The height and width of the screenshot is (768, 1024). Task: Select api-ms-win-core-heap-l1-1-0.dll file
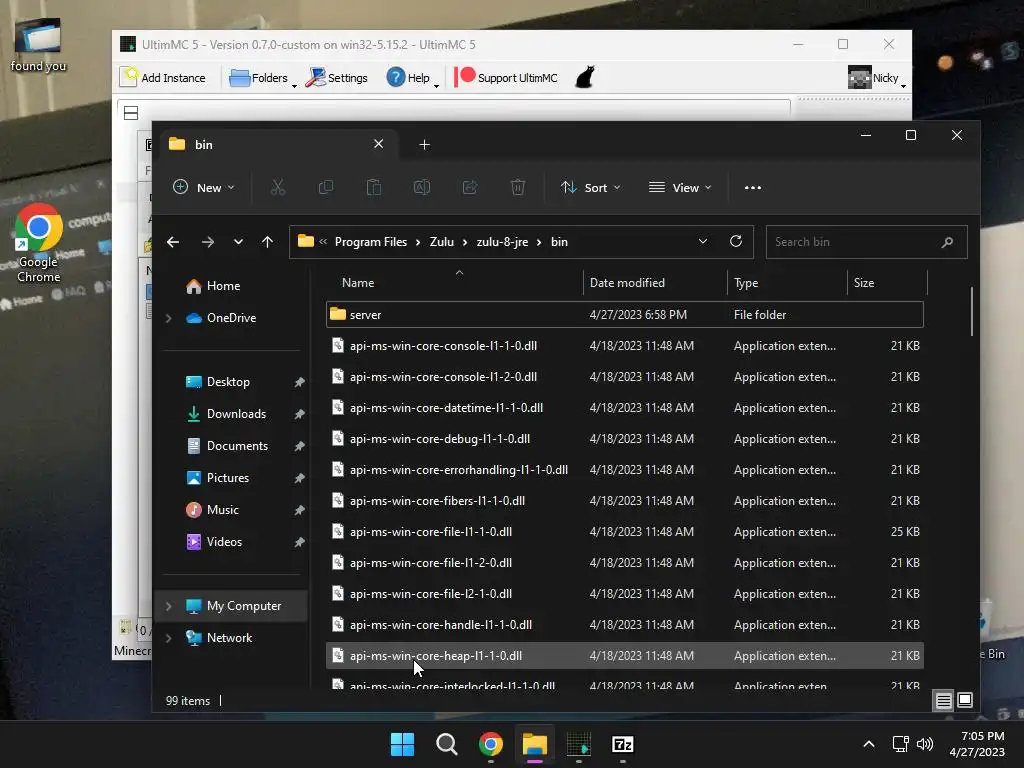pyautogui.click(x=624, y=656)
